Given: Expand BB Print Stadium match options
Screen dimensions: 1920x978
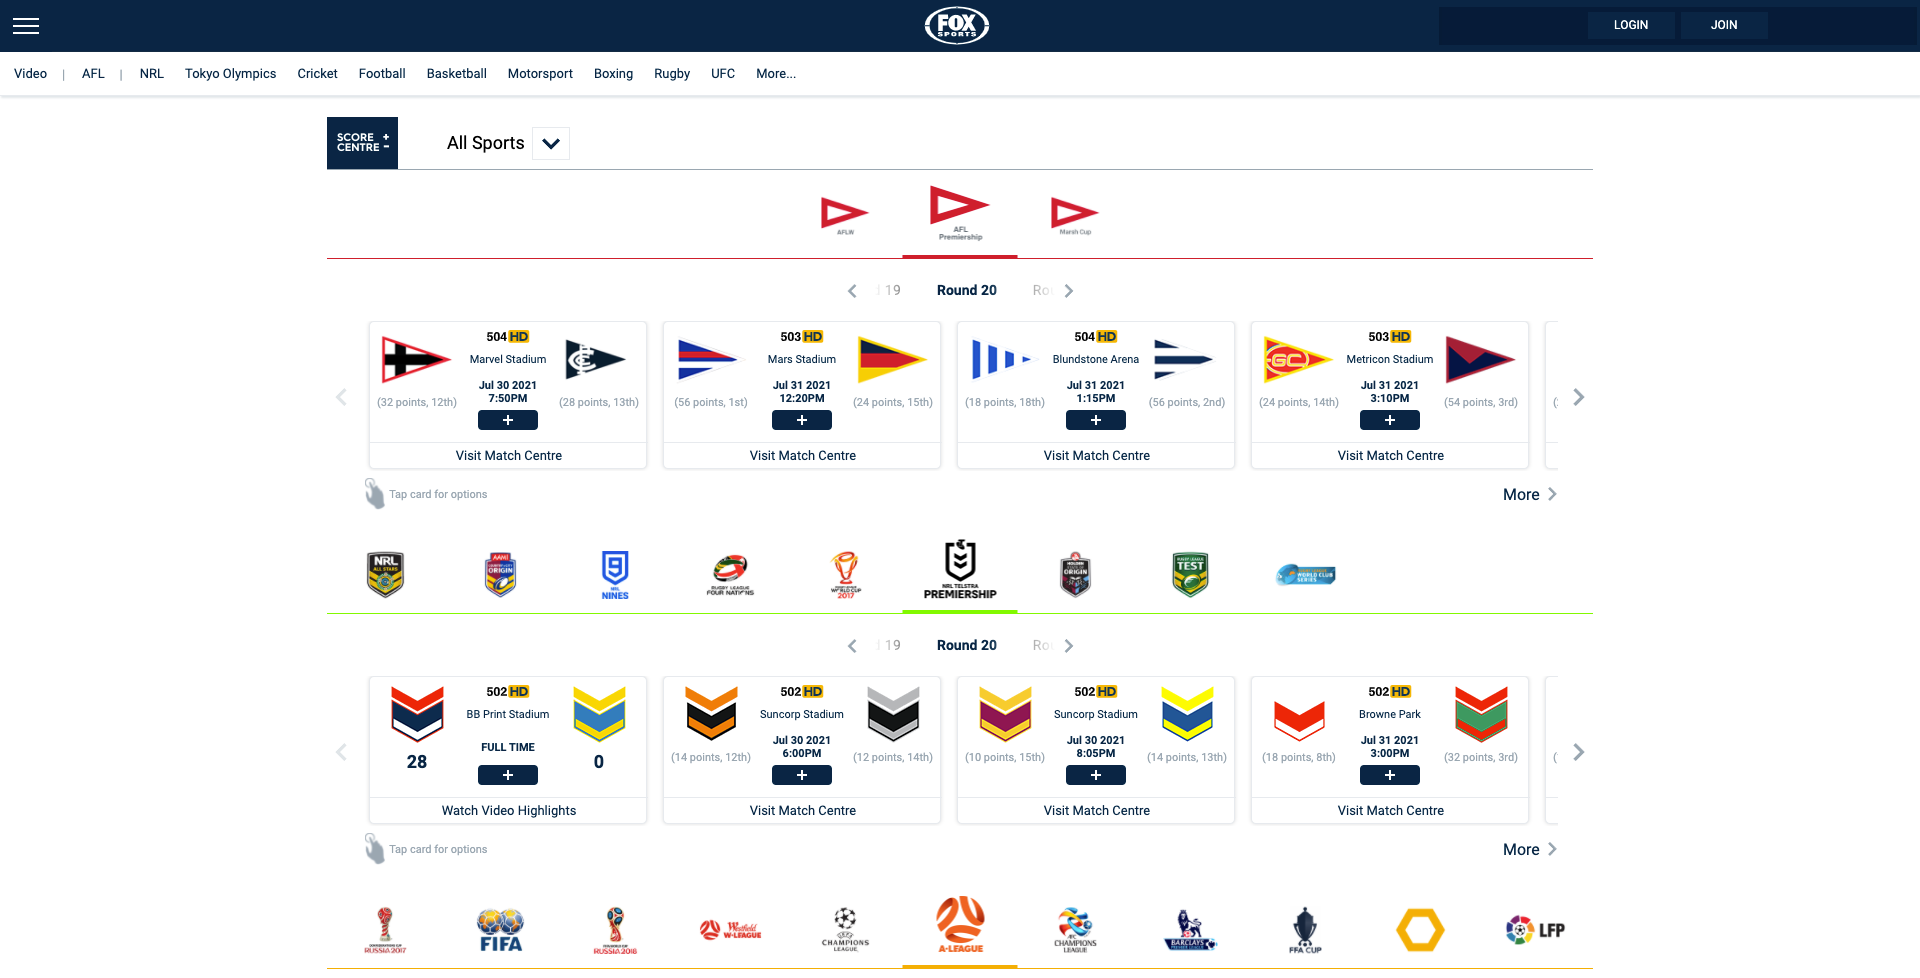Looking at the screenshot, I should [x=508, y=776].
